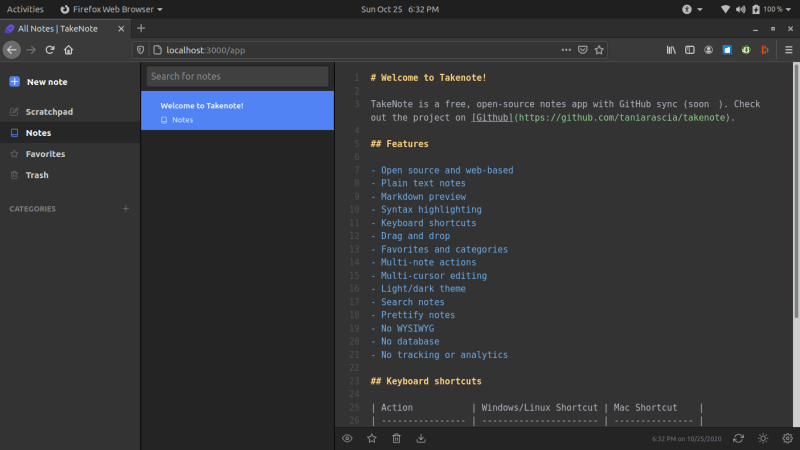Create a new note with New note button

(39, 82)
